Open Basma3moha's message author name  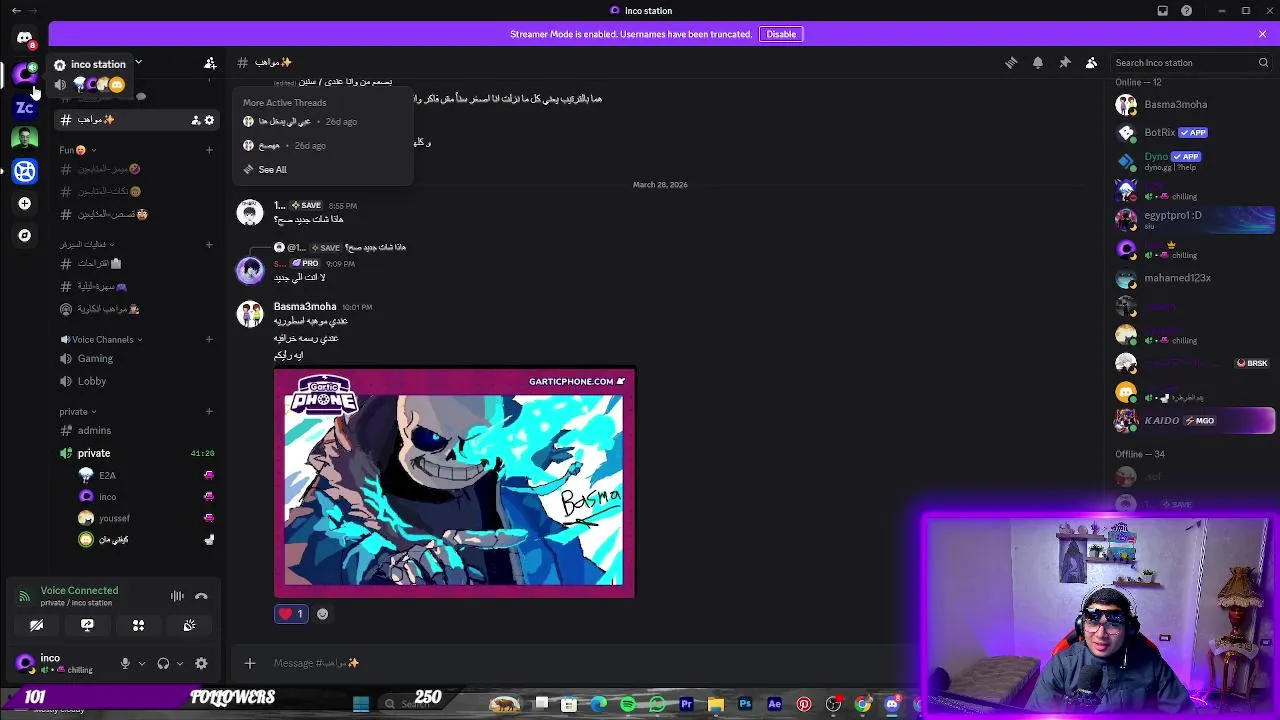pyautogui.click(x=305, y=306)
